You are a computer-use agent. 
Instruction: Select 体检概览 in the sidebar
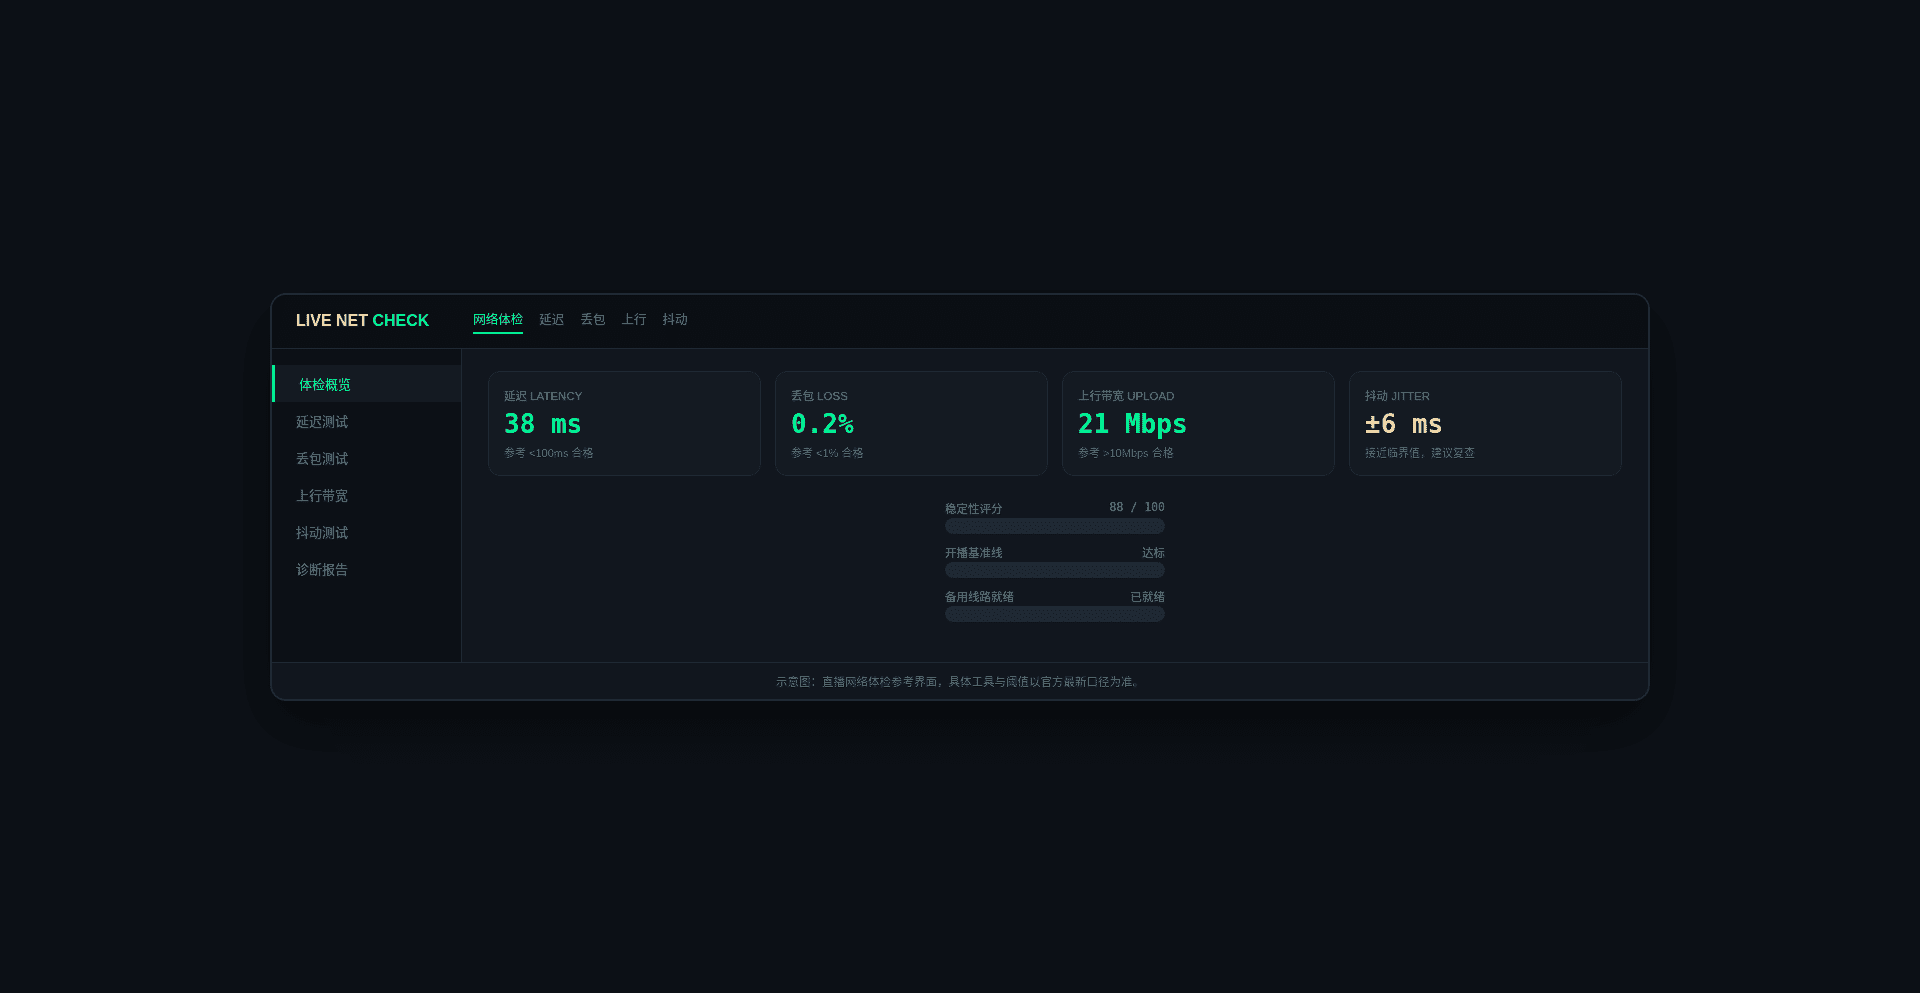[x=367, y=384]
